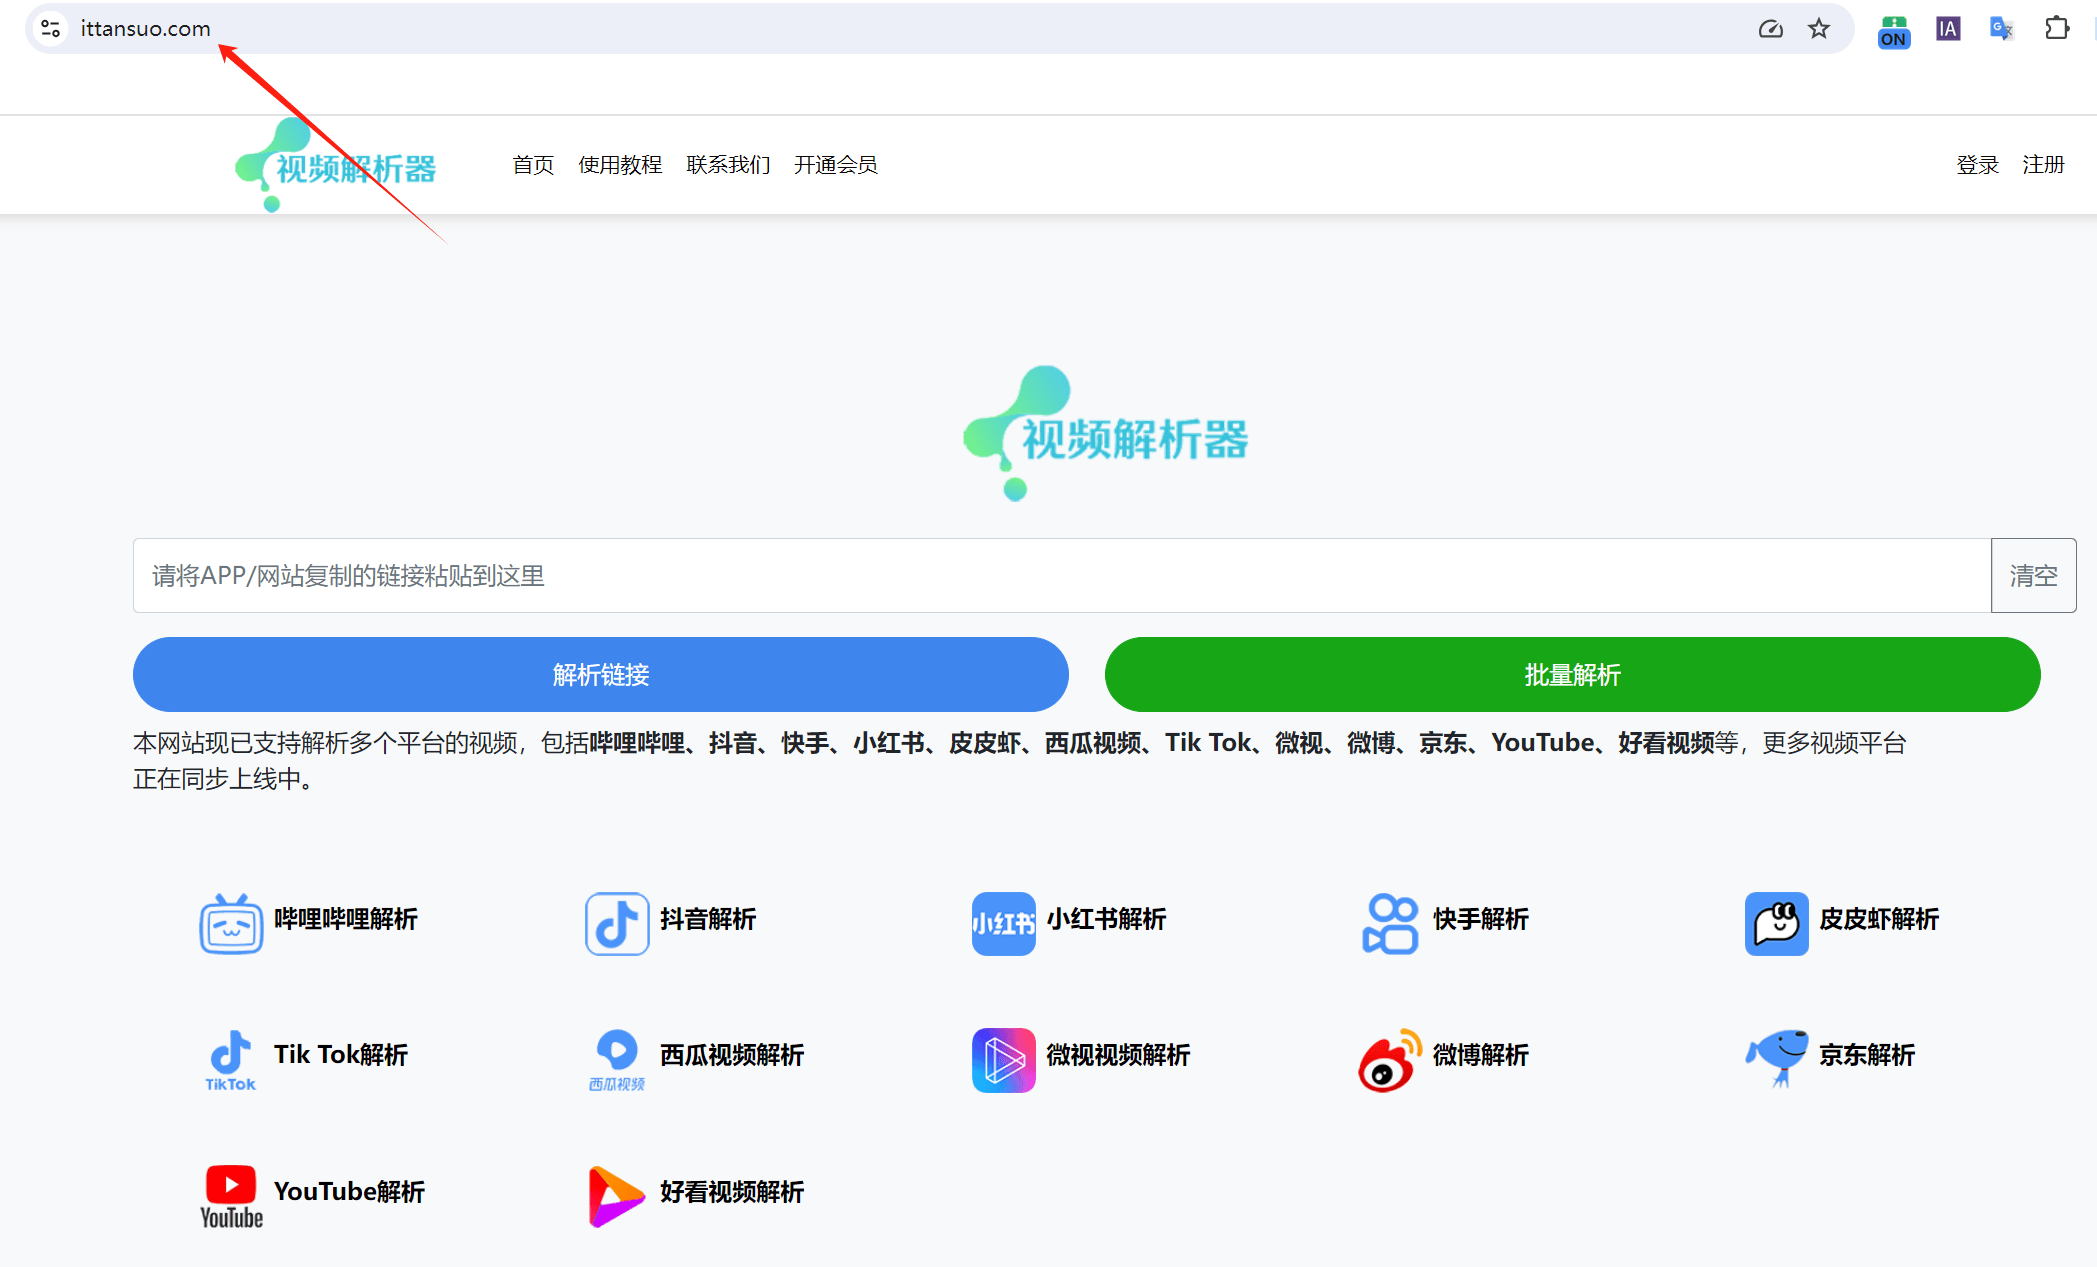The width and height of the screenshot is (2097, 1267).
Task: Go to 首页 in navigation menu
Action: (533, 165)
